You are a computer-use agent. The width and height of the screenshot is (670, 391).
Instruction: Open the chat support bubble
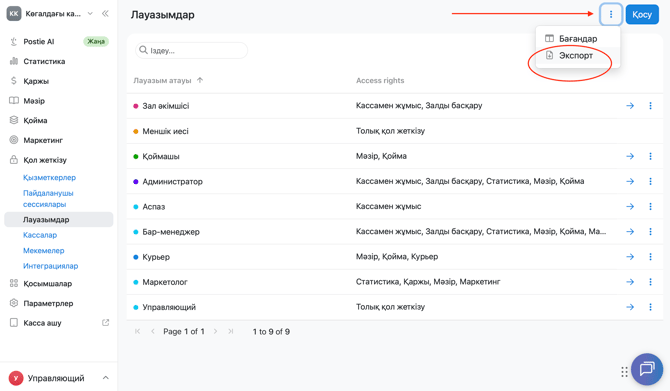647,369
